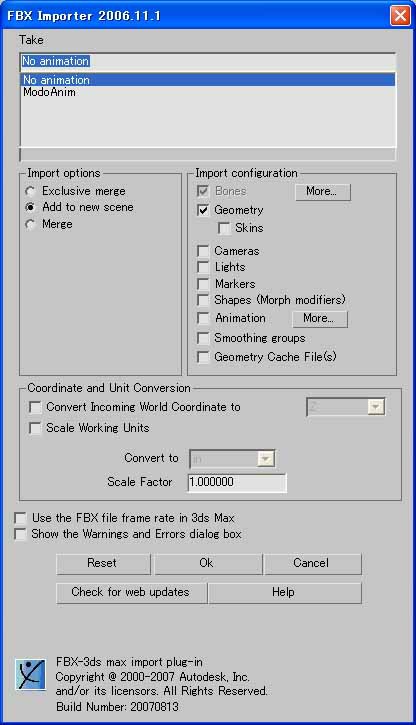The width and height of the screenshot is (416, 725).
Task: Enable the Skins checkbox
Action: 224,228
